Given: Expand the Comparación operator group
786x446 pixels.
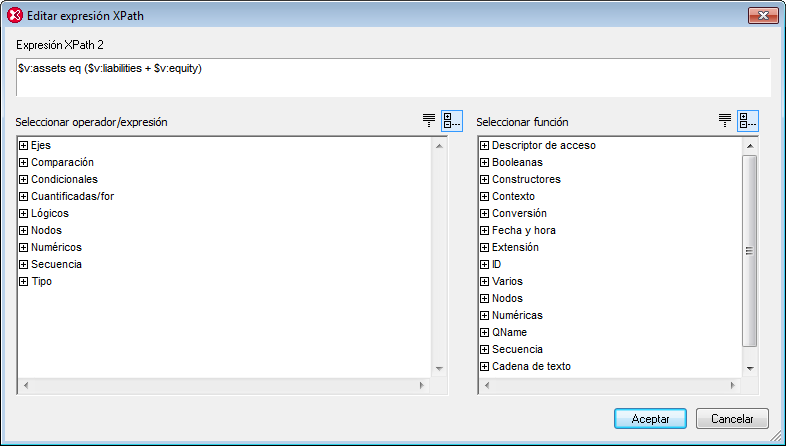Looking at the screenshot, I should click(x=24, y=163).
